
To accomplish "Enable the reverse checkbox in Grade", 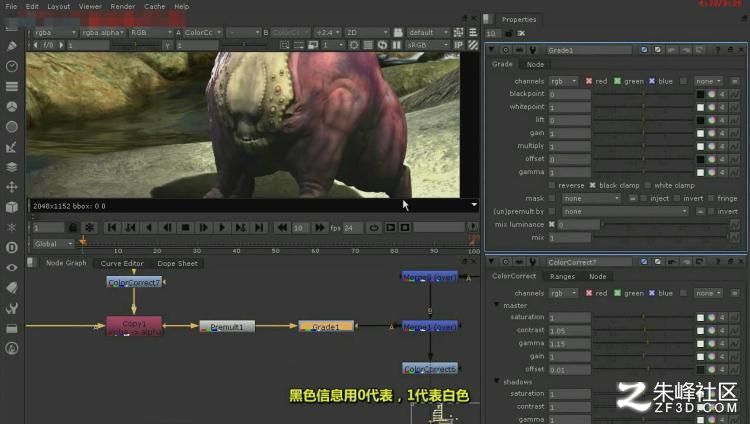I will pos(552,185).
